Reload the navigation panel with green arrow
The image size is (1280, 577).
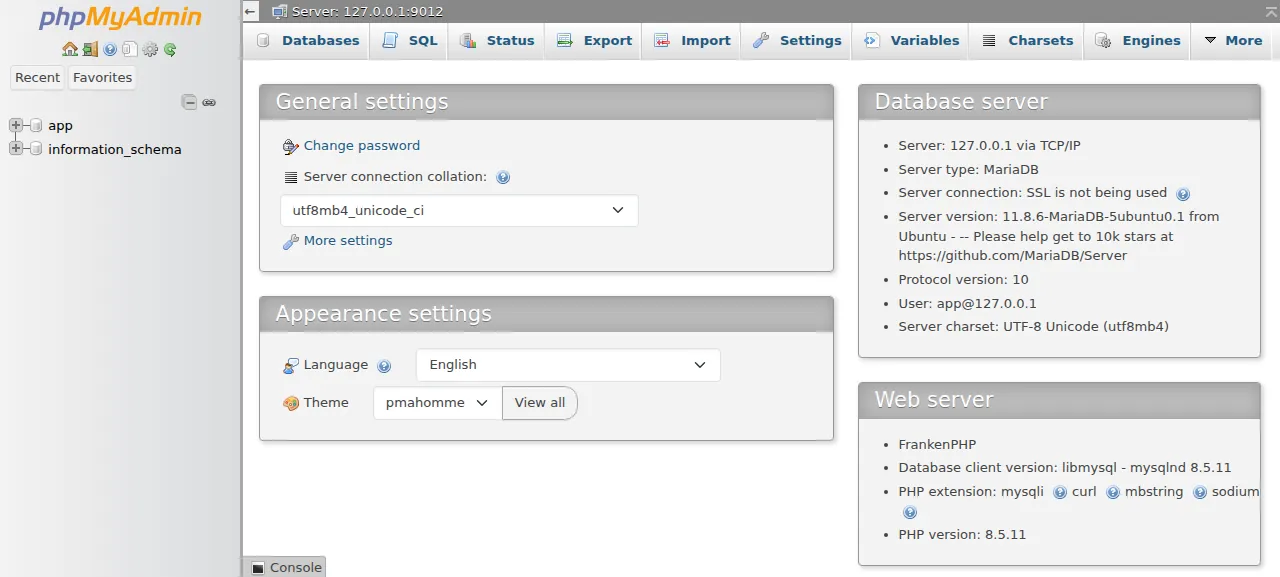coord(170,49)
